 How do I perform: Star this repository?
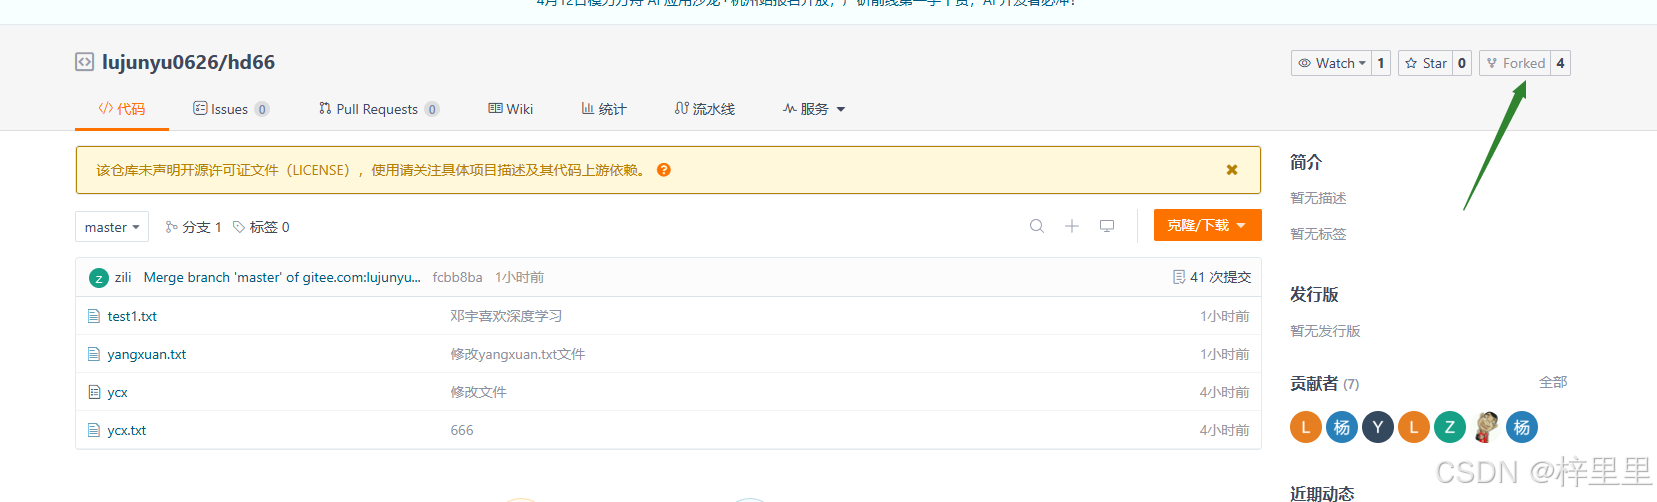point(1425,63)
